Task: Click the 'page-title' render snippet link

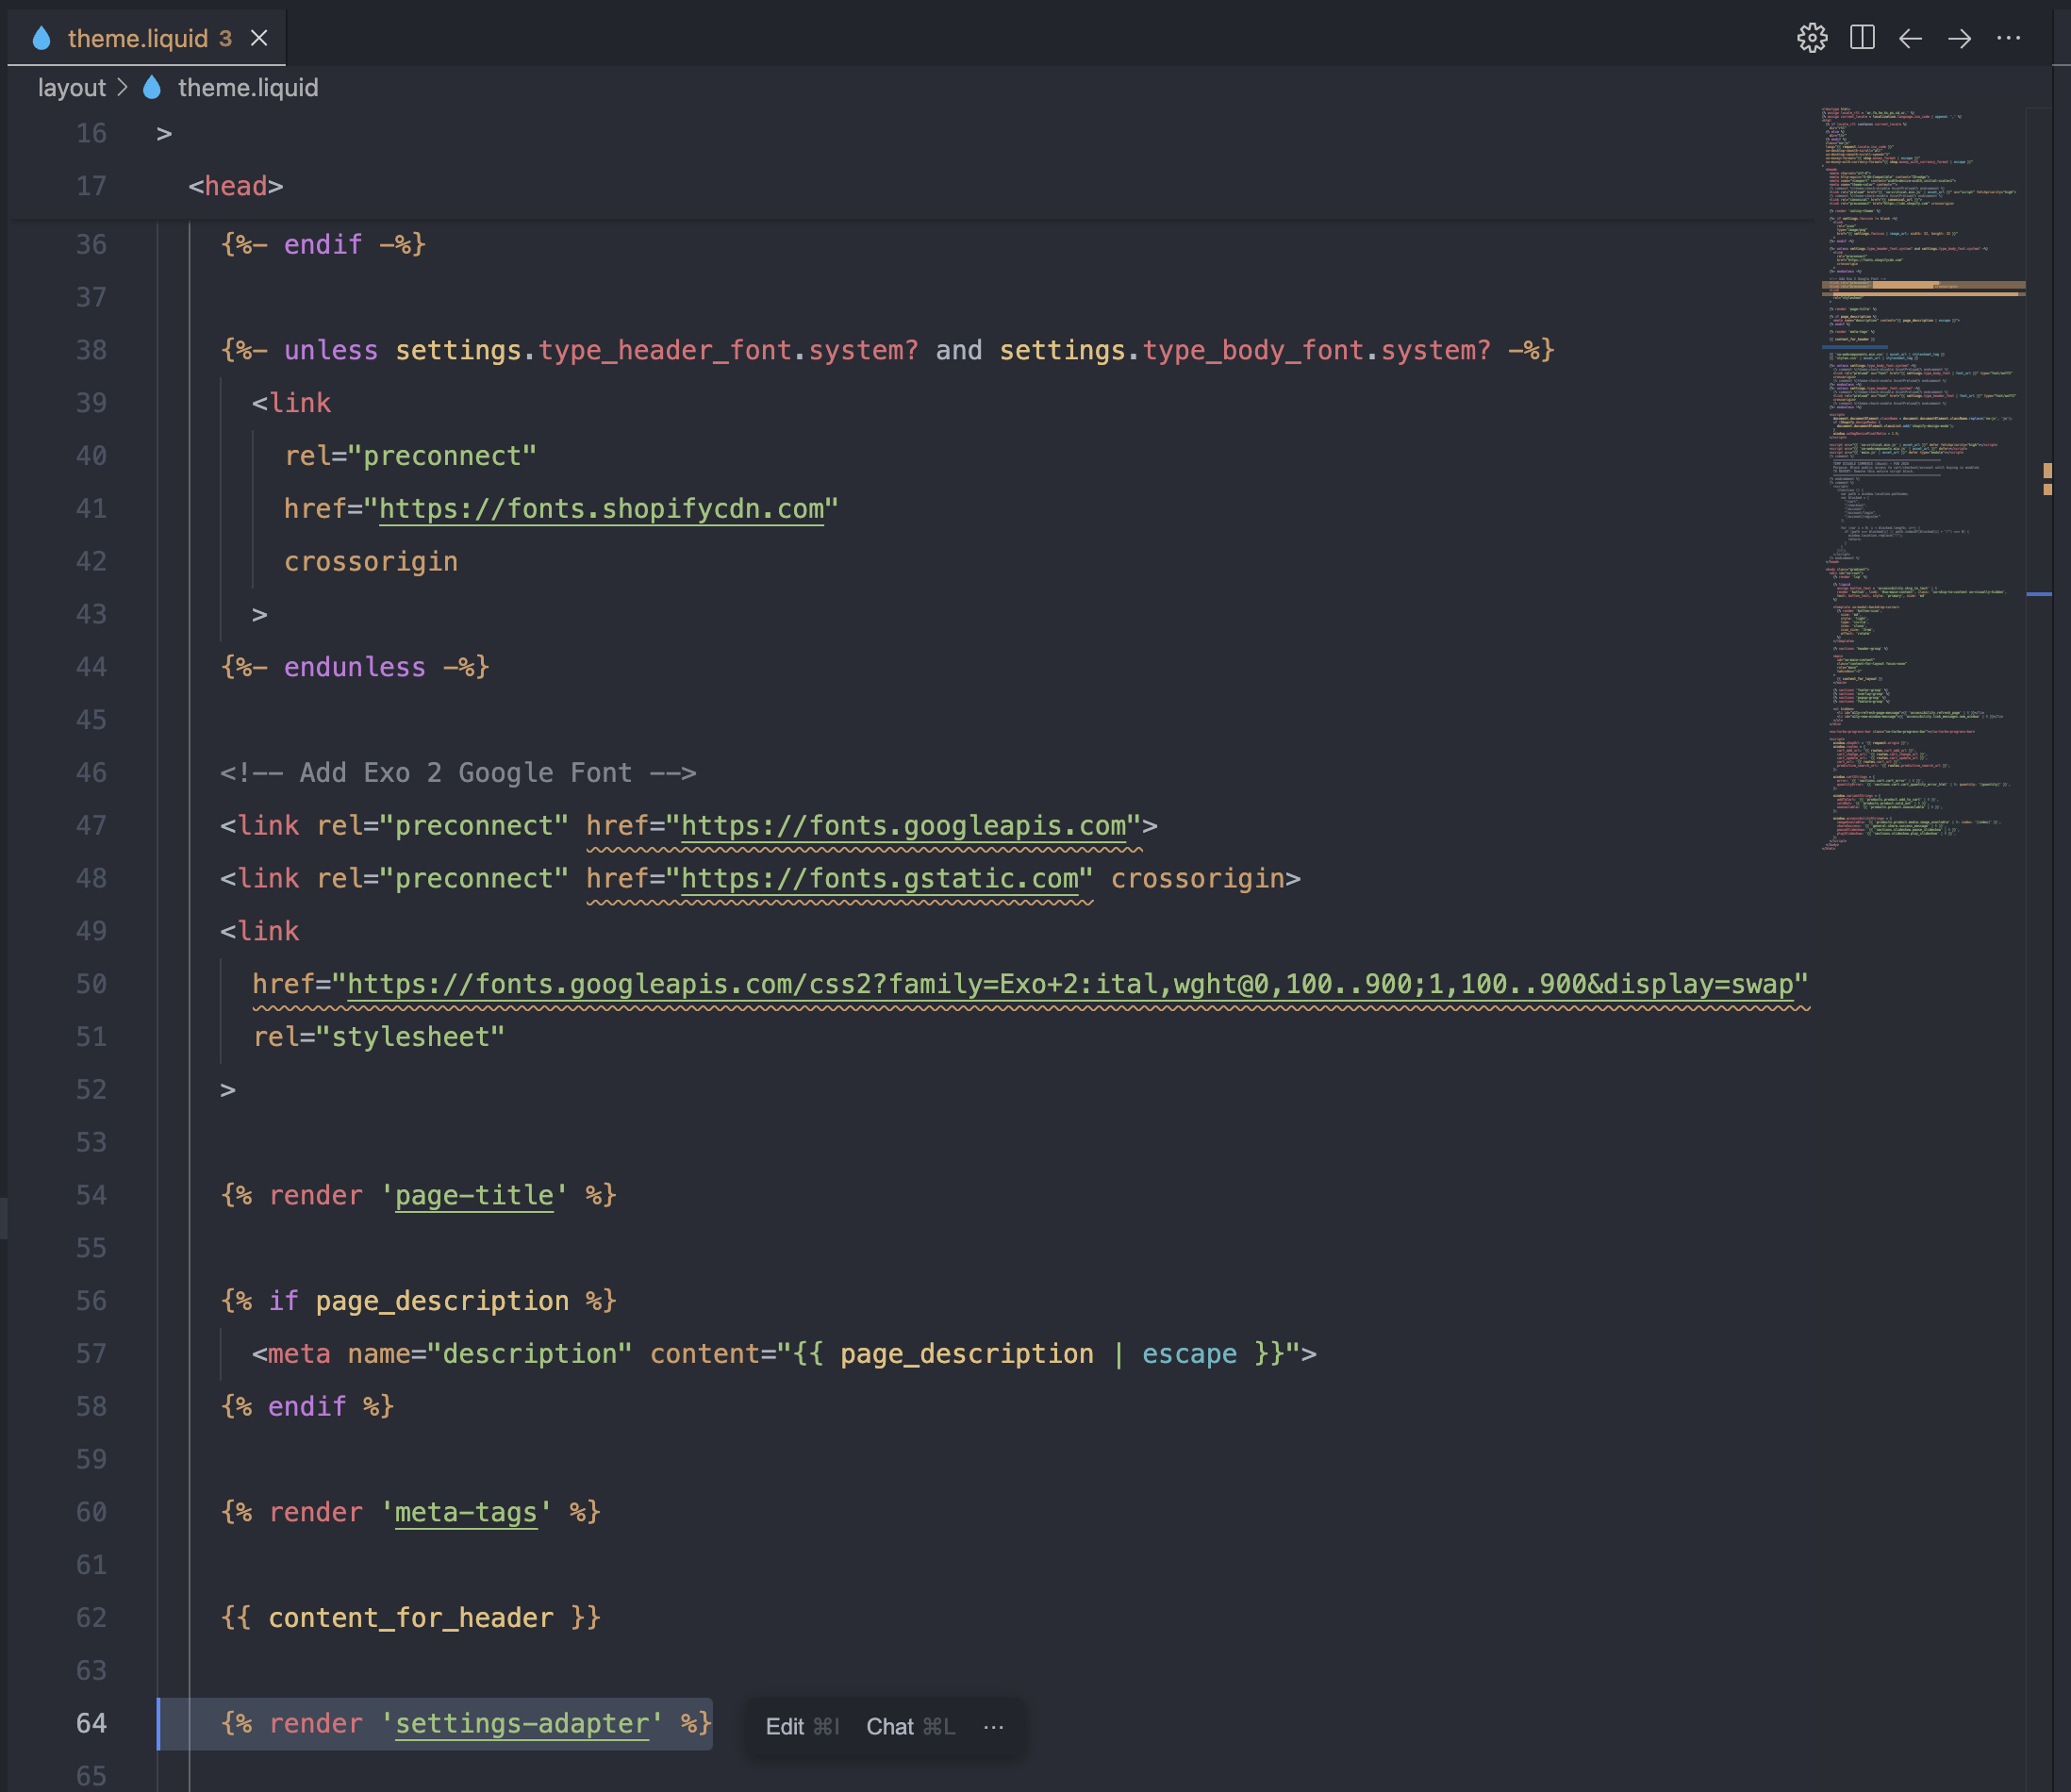Action: click(473, 1194)
